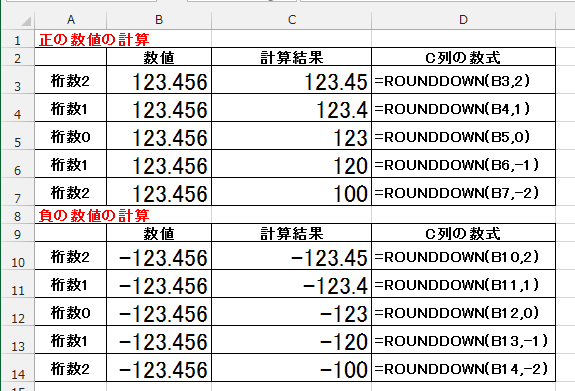
Task: Click cell A8 negative values heading
Action: [x=71, y=215]
